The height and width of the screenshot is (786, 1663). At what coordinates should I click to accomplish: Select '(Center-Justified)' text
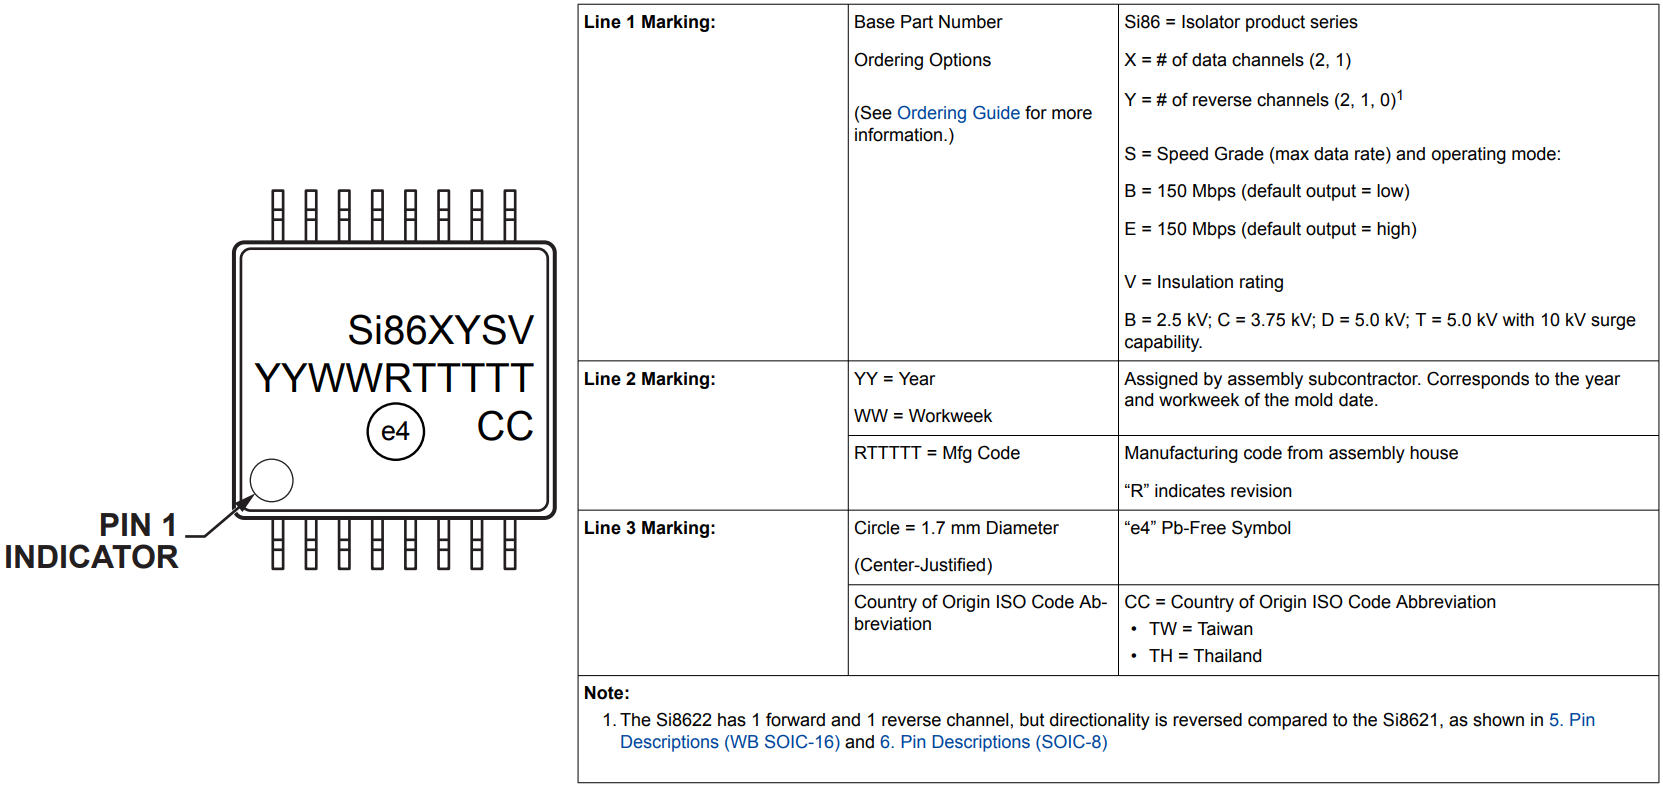(x=923, y=565)
